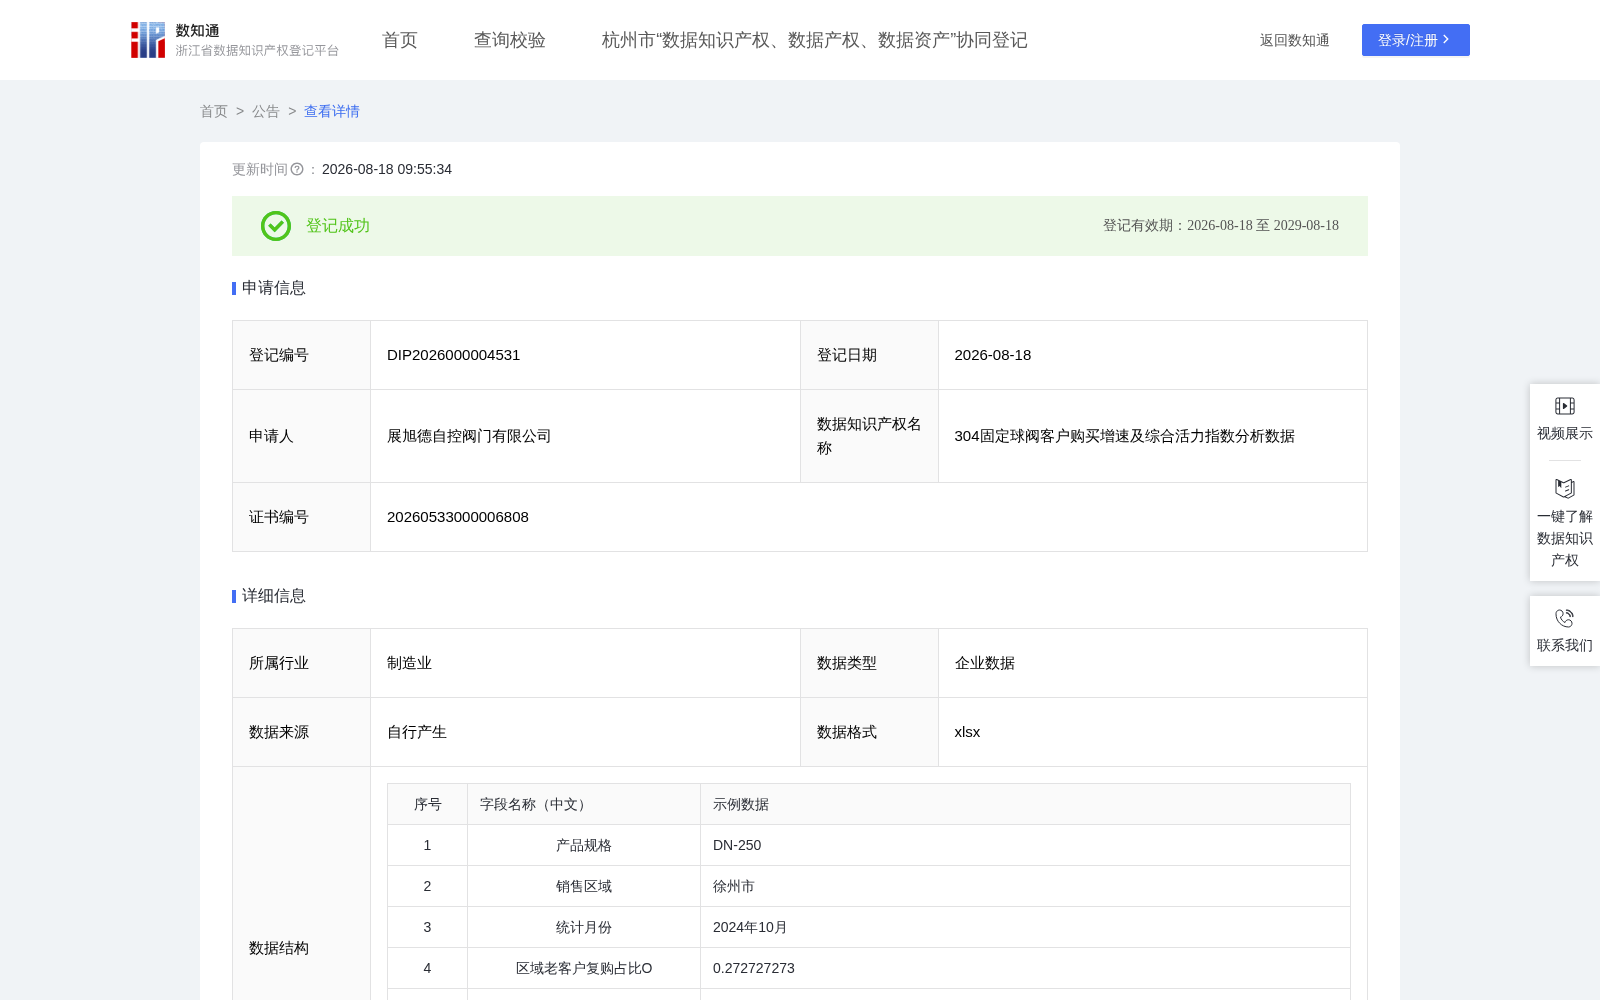
Task: Click the 一键了解数据知识产权 text
Action: pyautogui.click(x=1565, y=538)
